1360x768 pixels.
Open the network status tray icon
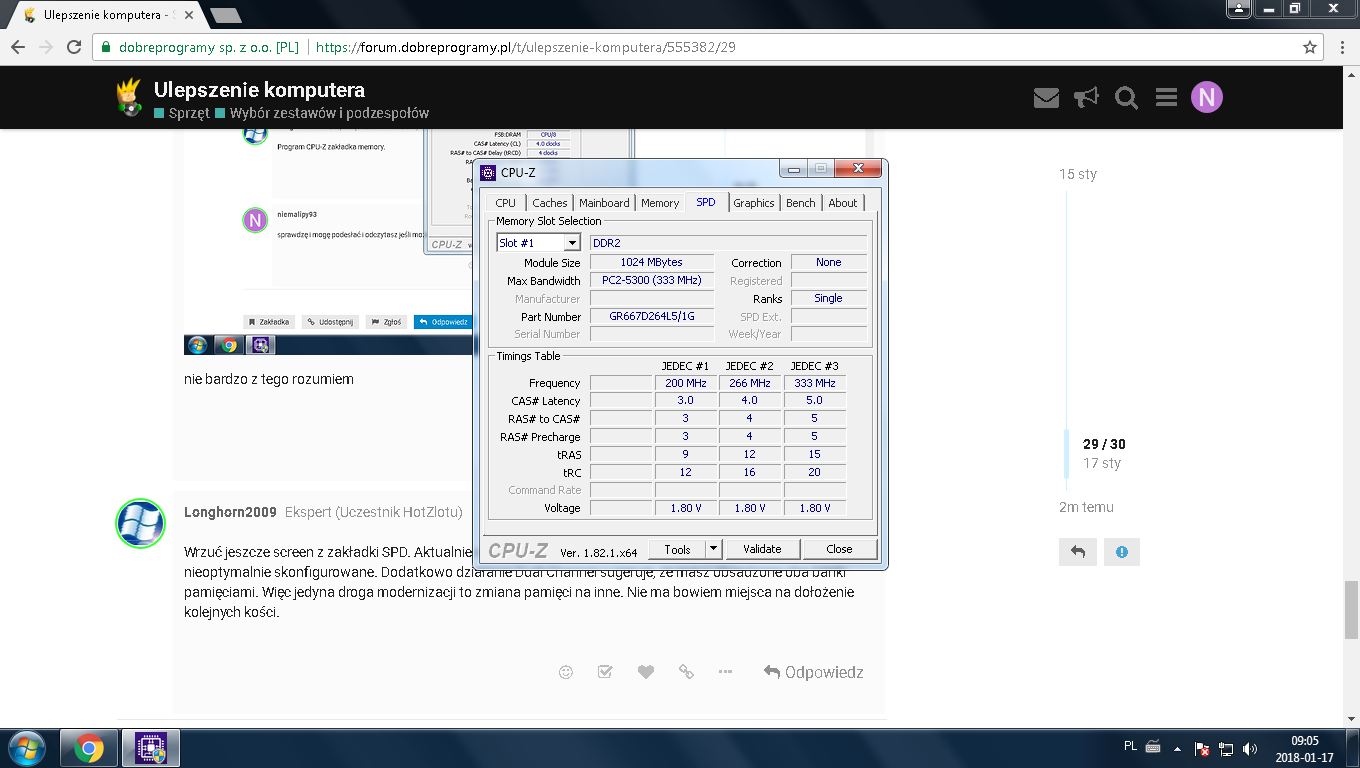click(x=1226, y=748)
